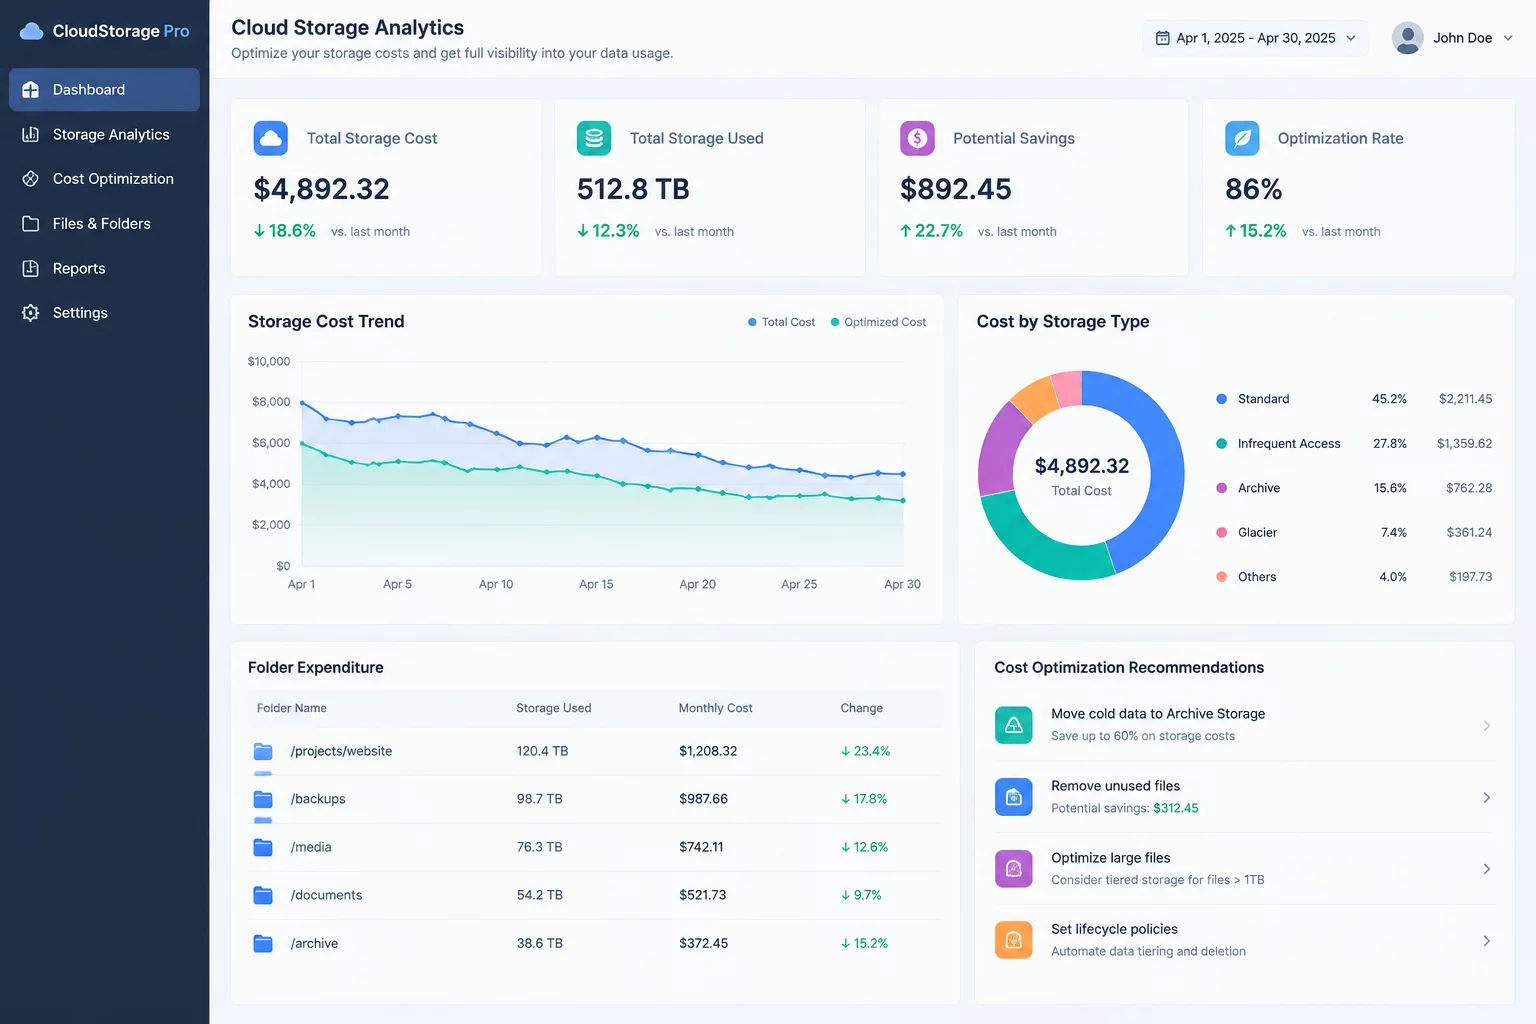Click the purple Optimize large files icon
Viewport: 1536px width, 1024px height.
coord(1013,869)
